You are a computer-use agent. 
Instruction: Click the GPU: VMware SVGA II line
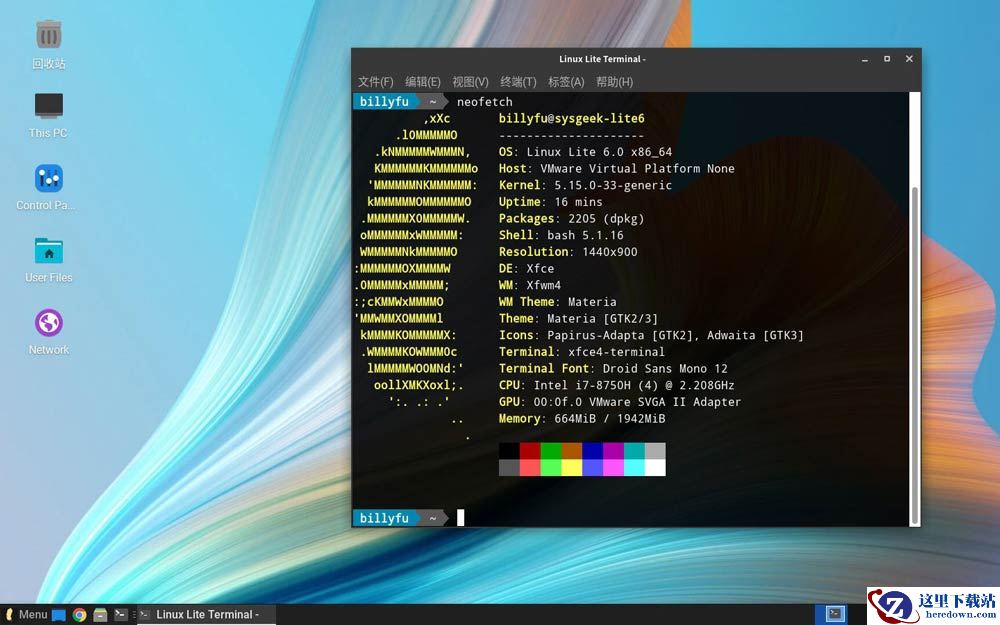pos(620,402)
